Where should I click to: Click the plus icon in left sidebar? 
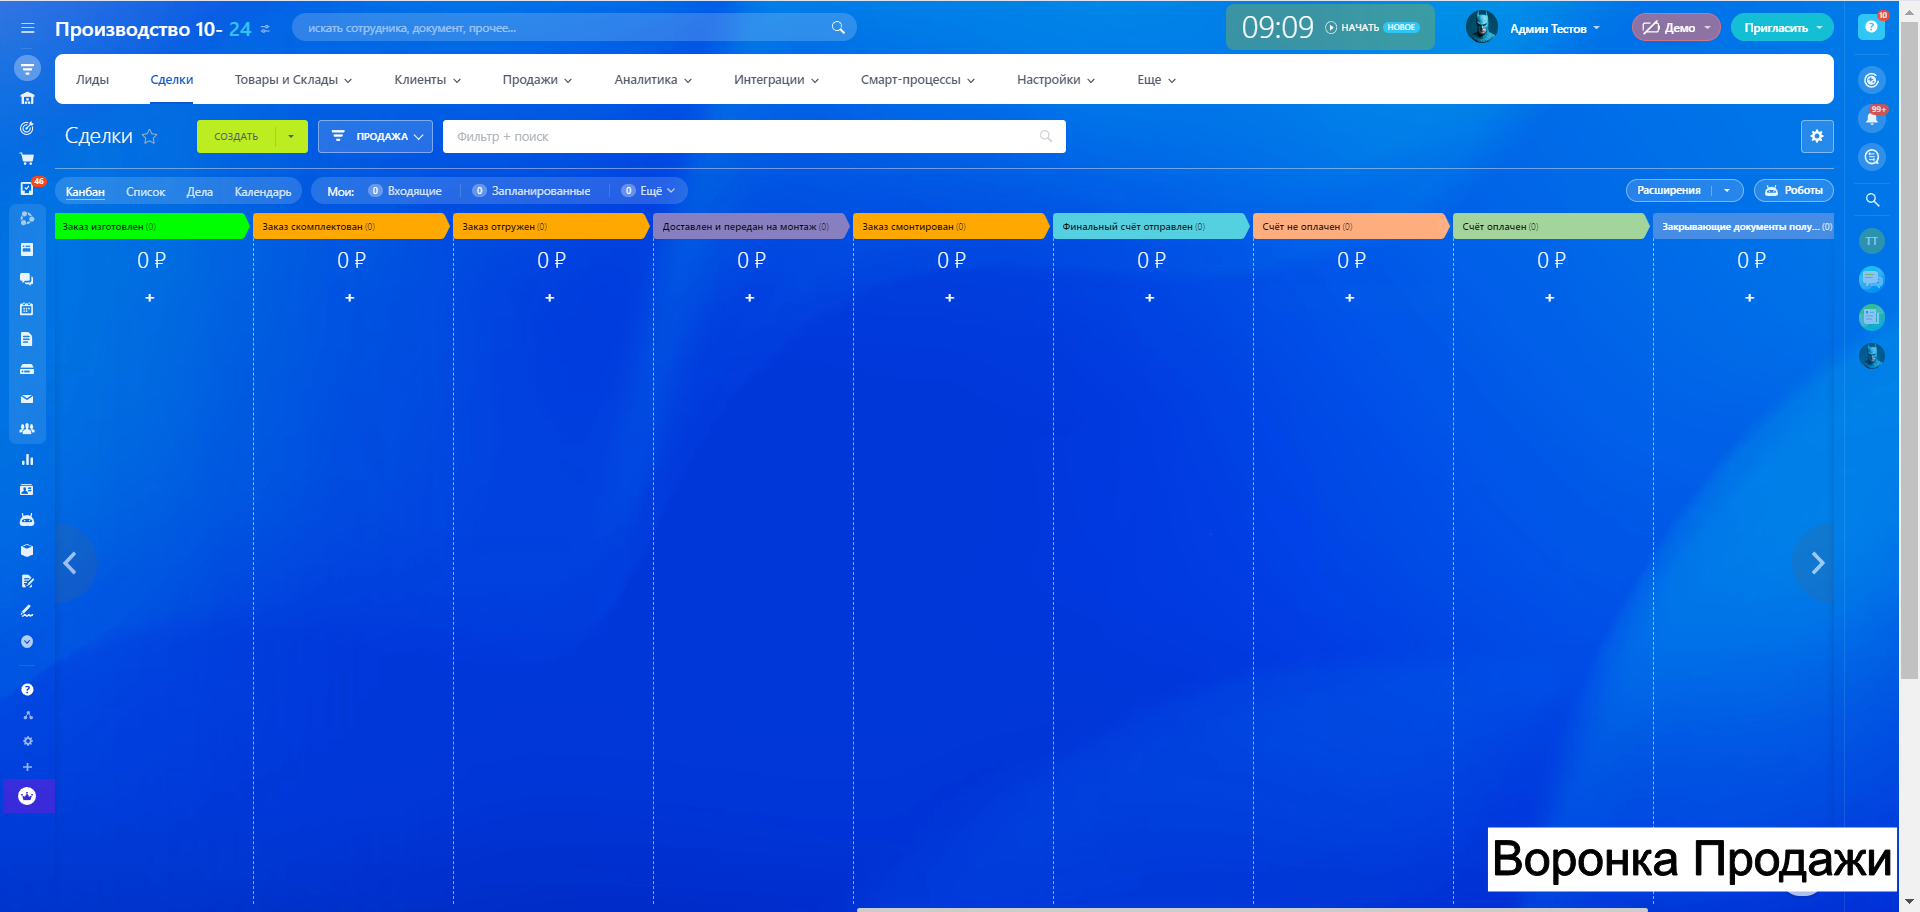(28, 767)
